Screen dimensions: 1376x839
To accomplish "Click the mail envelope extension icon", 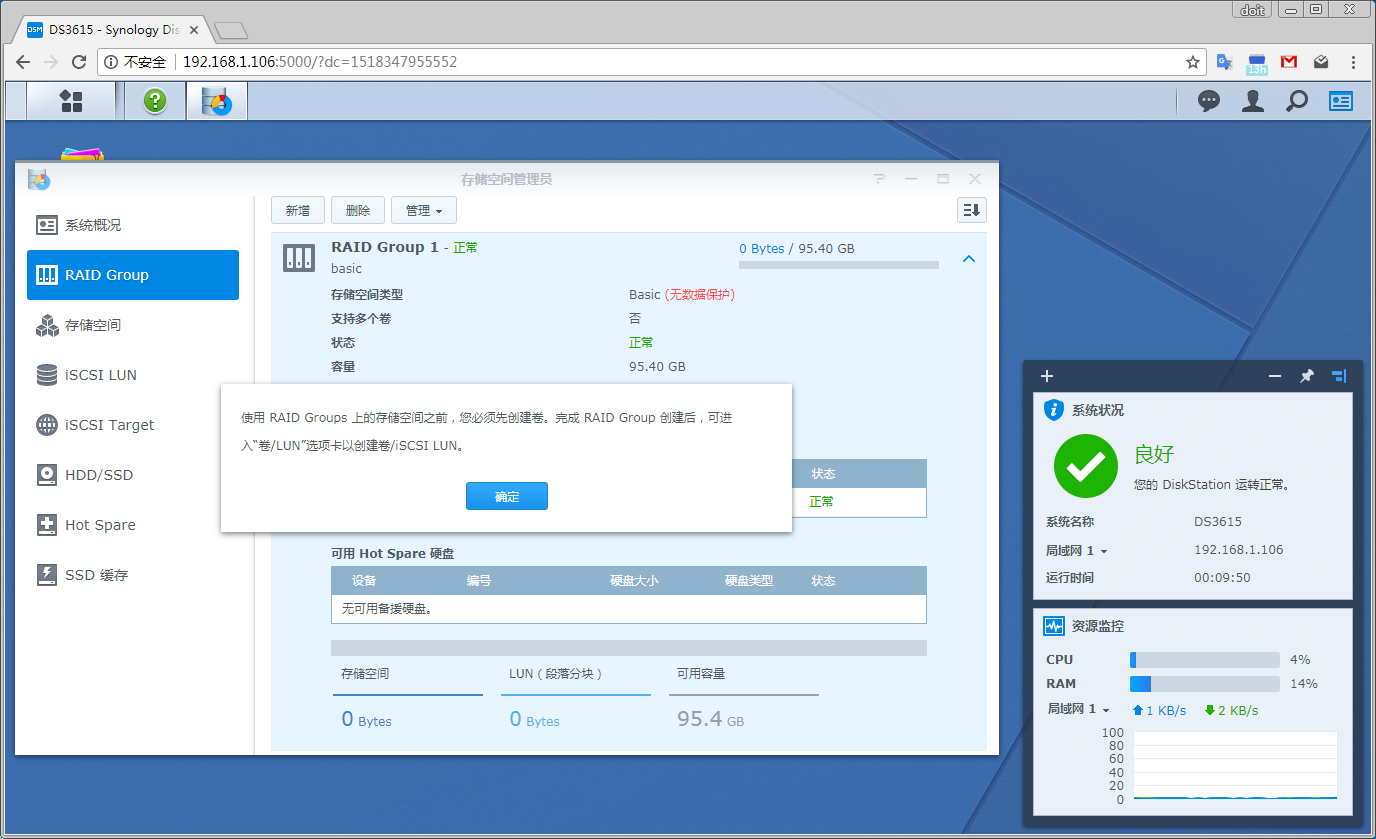I will (1321, 62).
